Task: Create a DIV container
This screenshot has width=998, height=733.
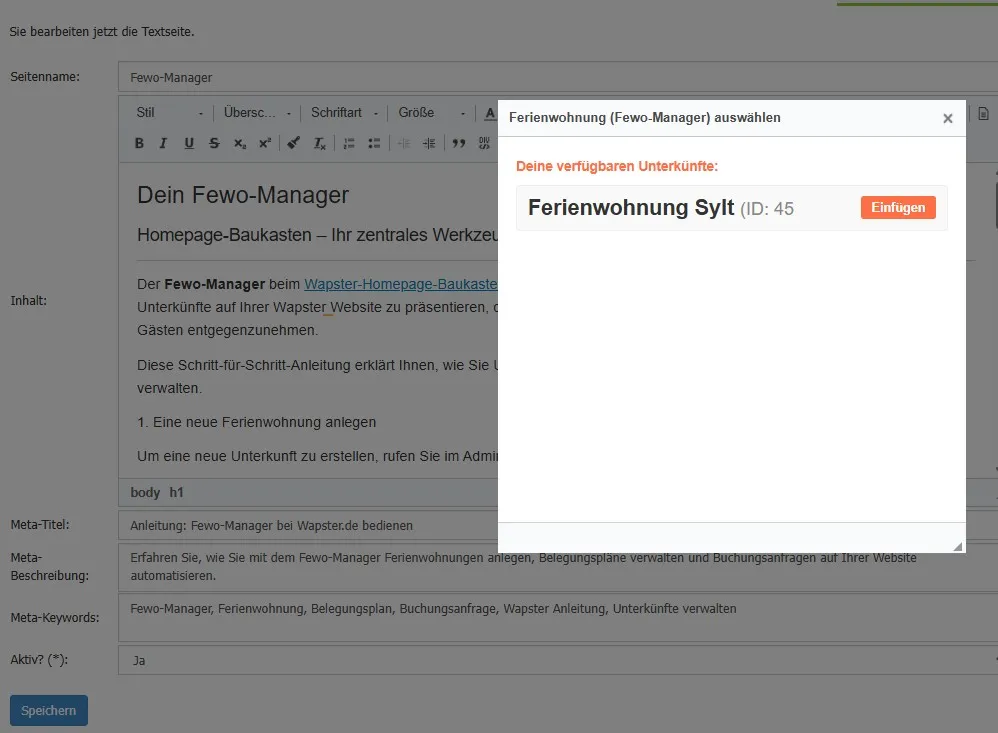Action: tap(484, 143)
